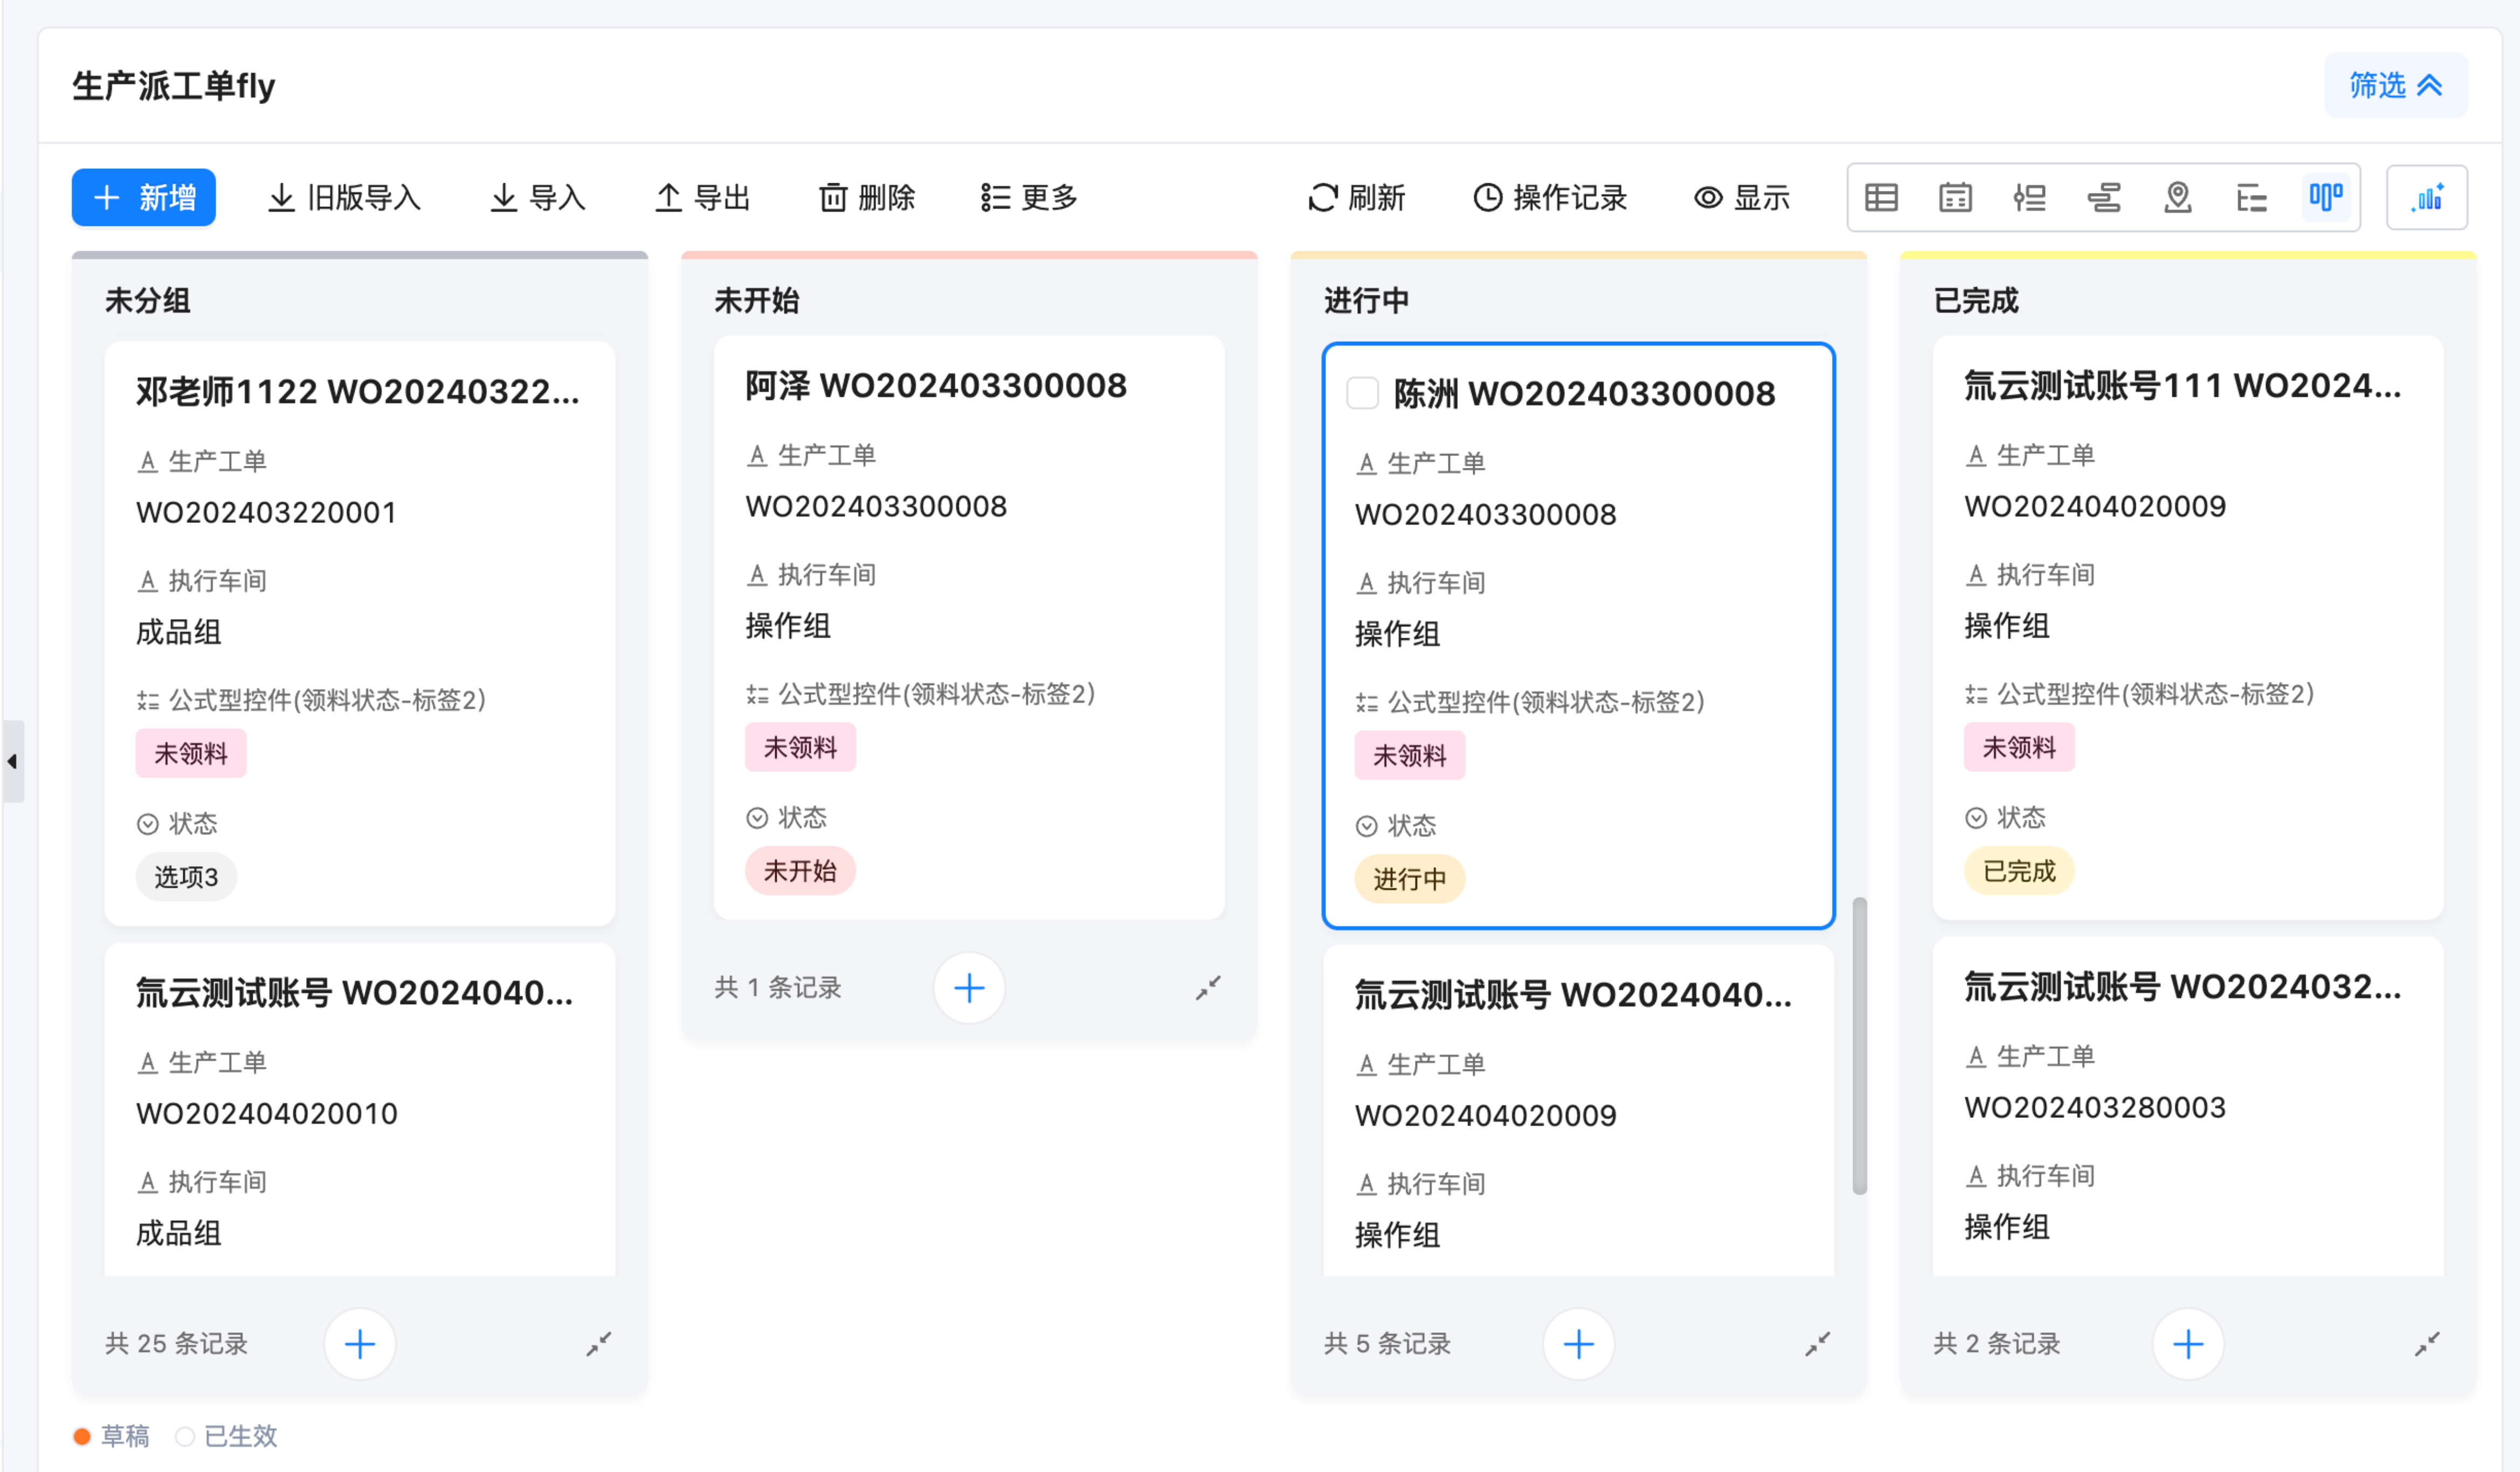Click the 未领料 tag on 邓老师1122 card
This screenshot has width=2520, height=1472.
(191, 753)
